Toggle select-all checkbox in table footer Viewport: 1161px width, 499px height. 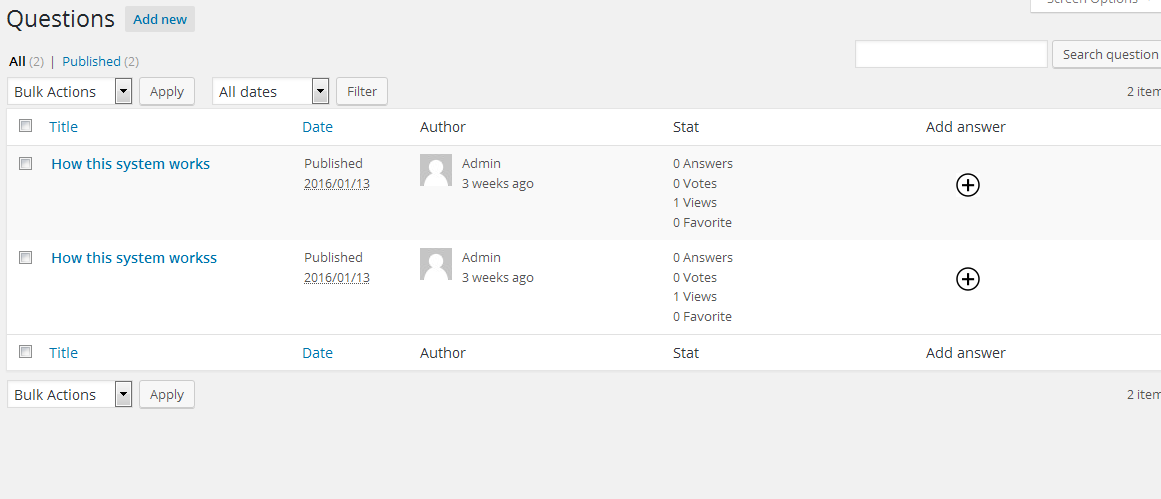26,352
